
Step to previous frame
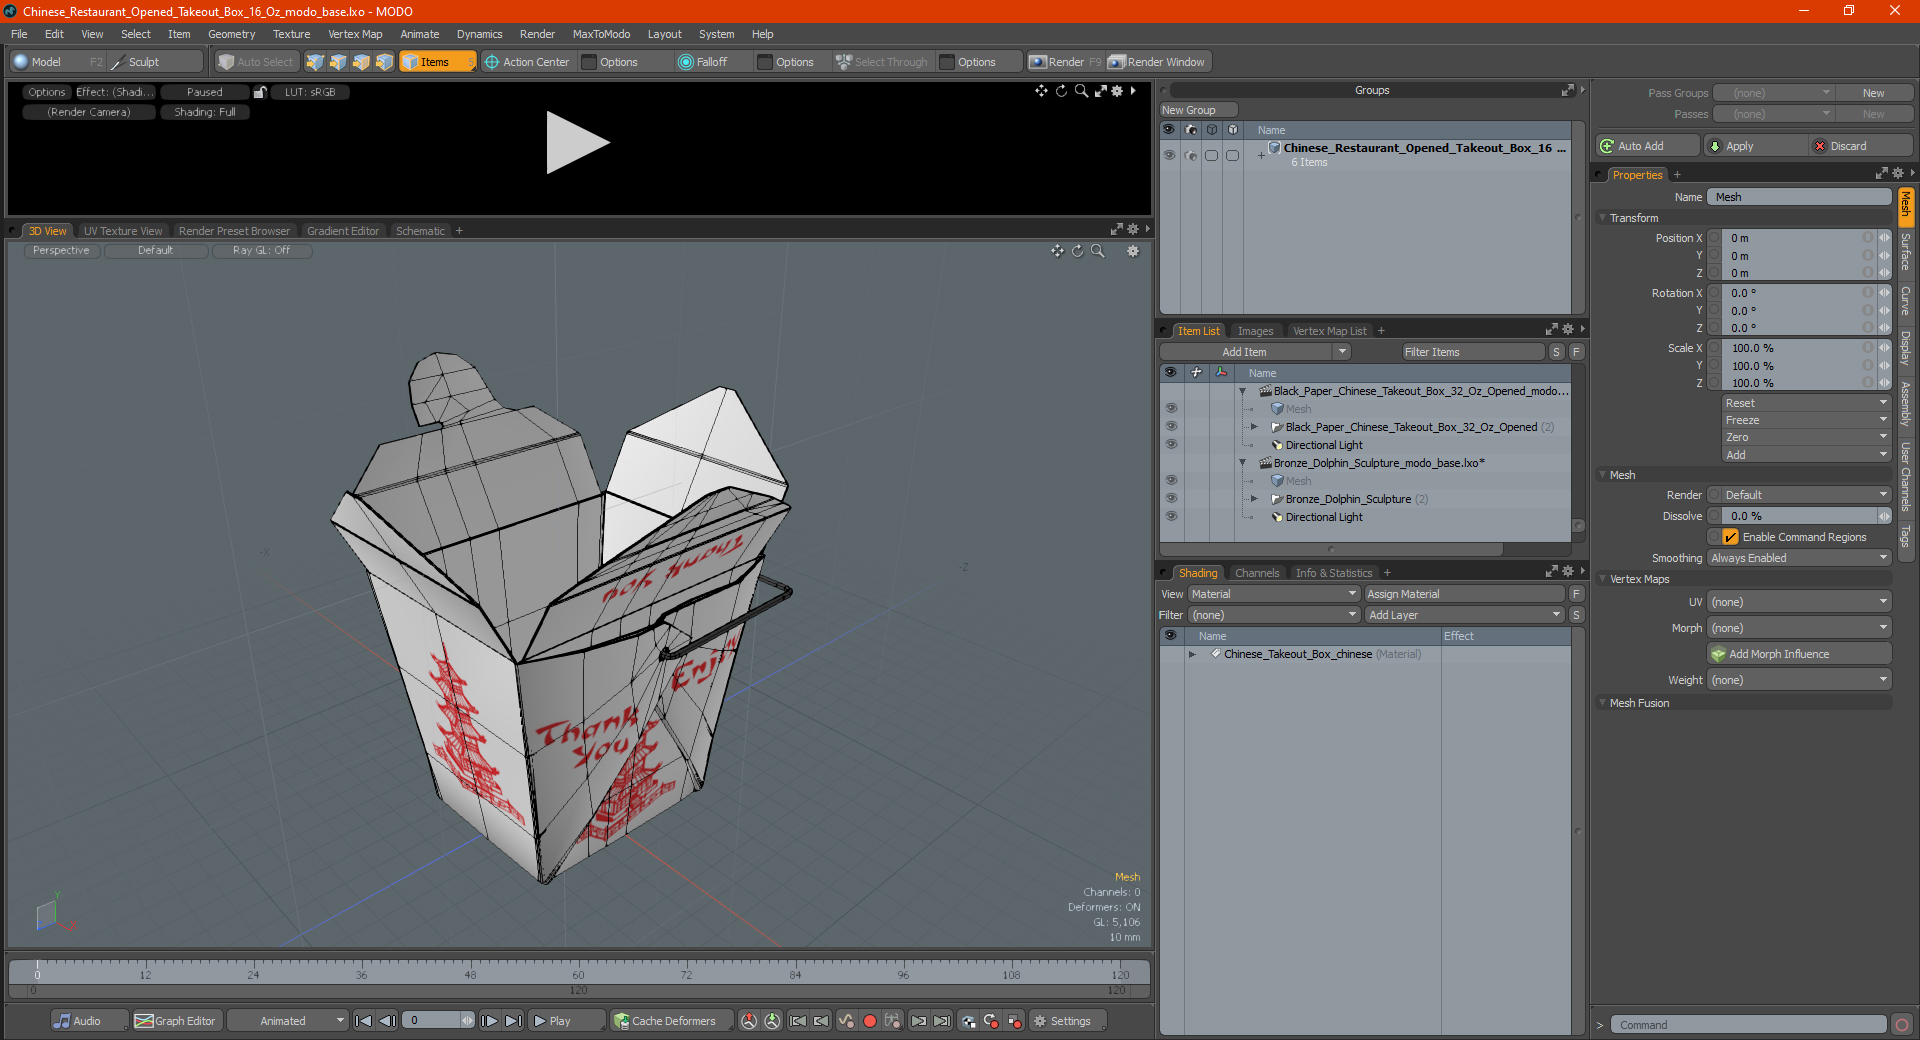[387, 1021]
